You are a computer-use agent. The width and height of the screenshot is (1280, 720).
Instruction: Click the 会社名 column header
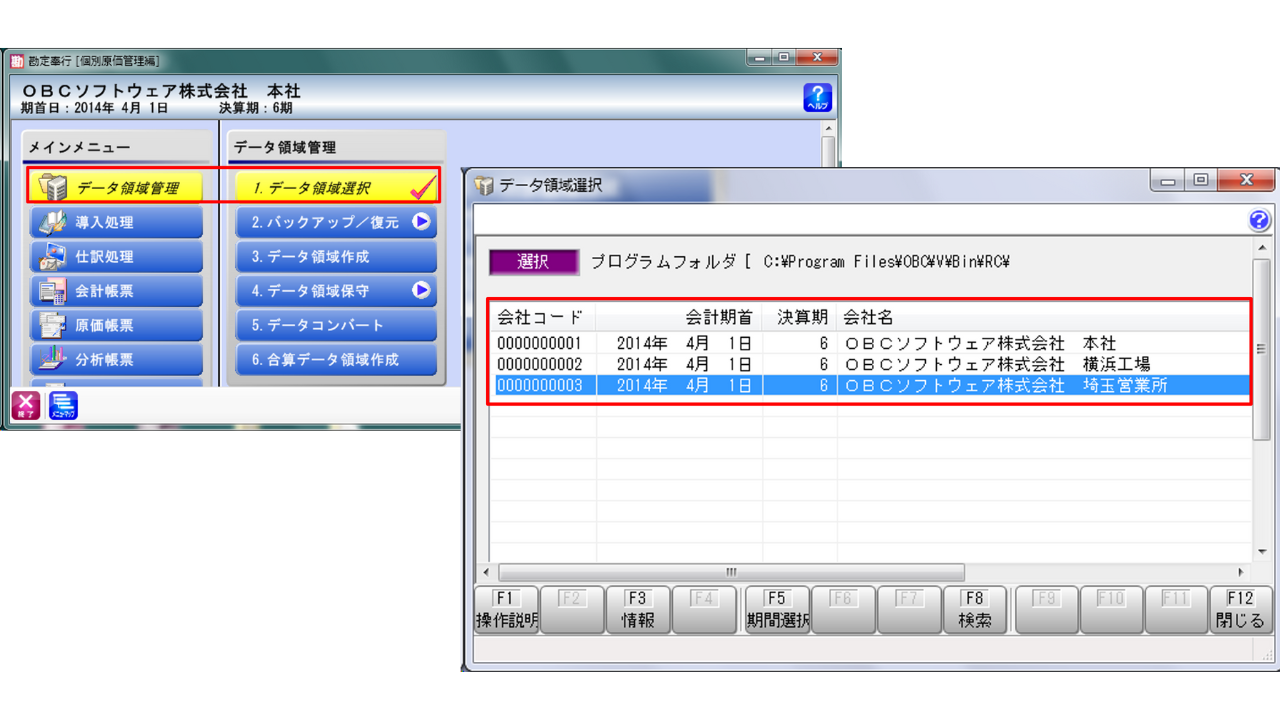[x=1044, y=318]
